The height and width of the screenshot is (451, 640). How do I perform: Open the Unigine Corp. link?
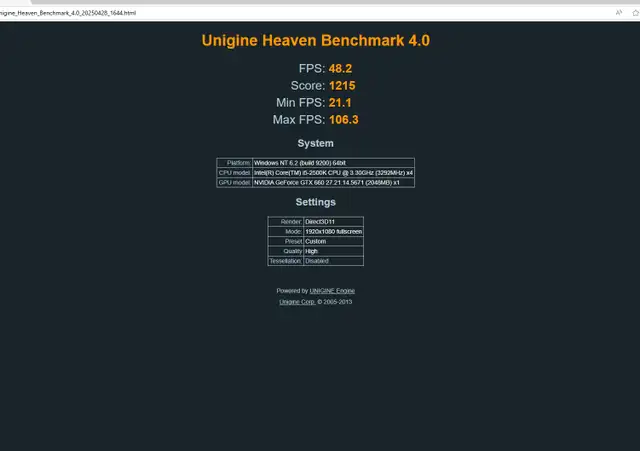(297, 302)
